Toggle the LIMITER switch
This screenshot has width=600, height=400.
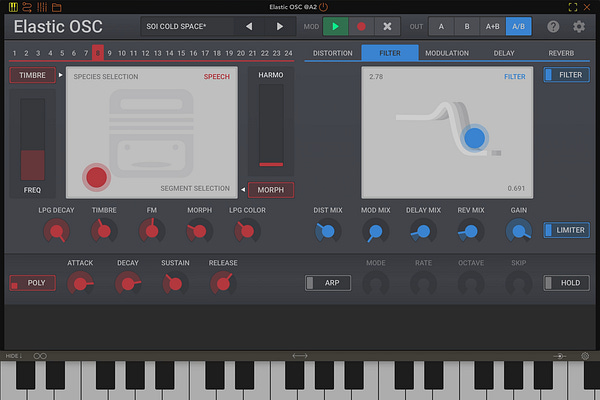point(566,230)
